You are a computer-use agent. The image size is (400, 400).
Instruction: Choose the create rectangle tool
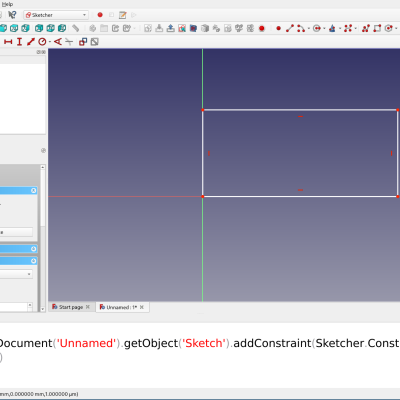click(x=377, y=28)
